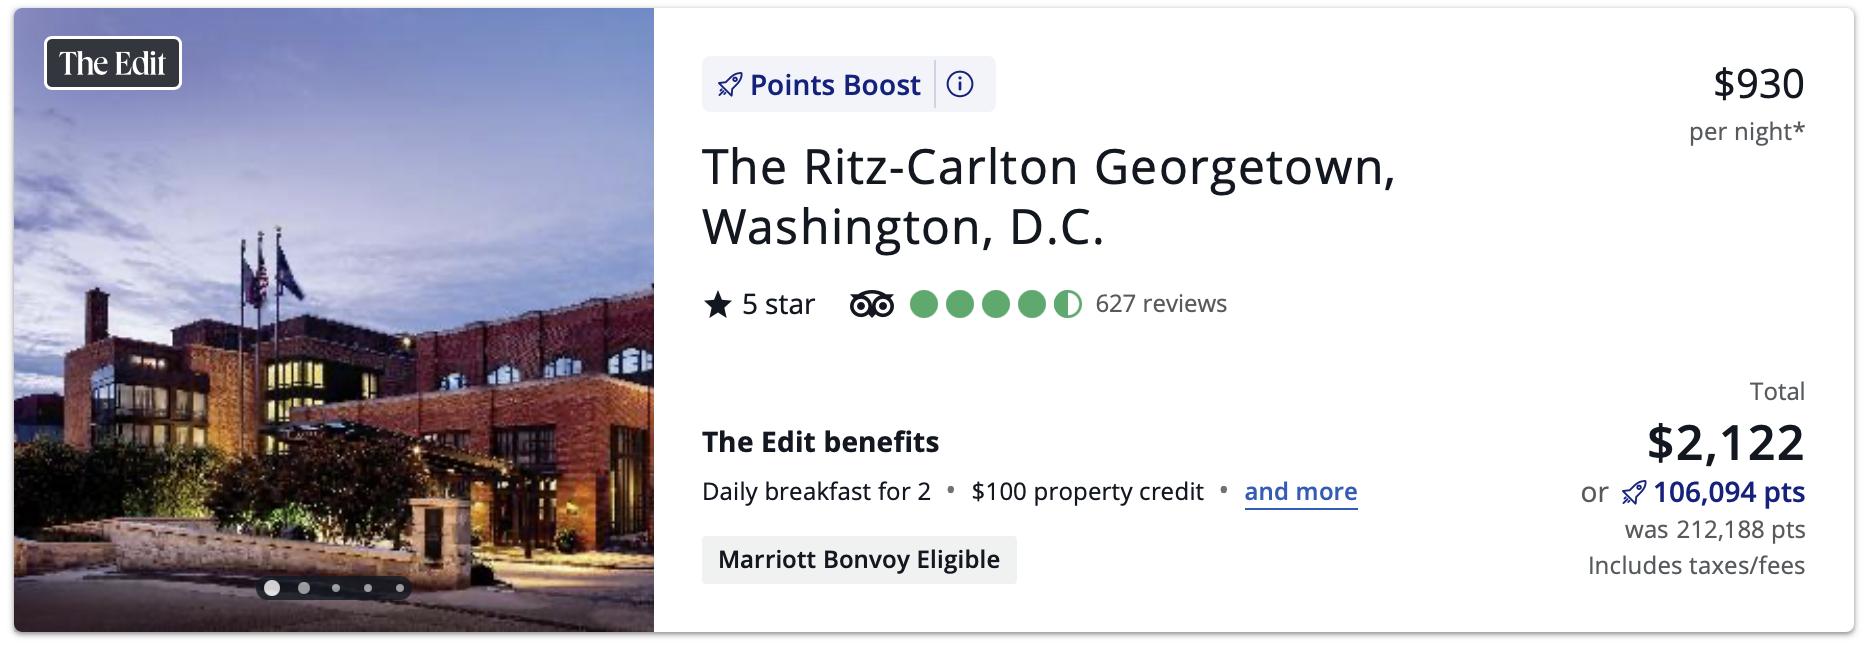This screenshot has height=646, width=1872.
Task: Select the third photo carousel dot
Action: [x=336, y=588]
